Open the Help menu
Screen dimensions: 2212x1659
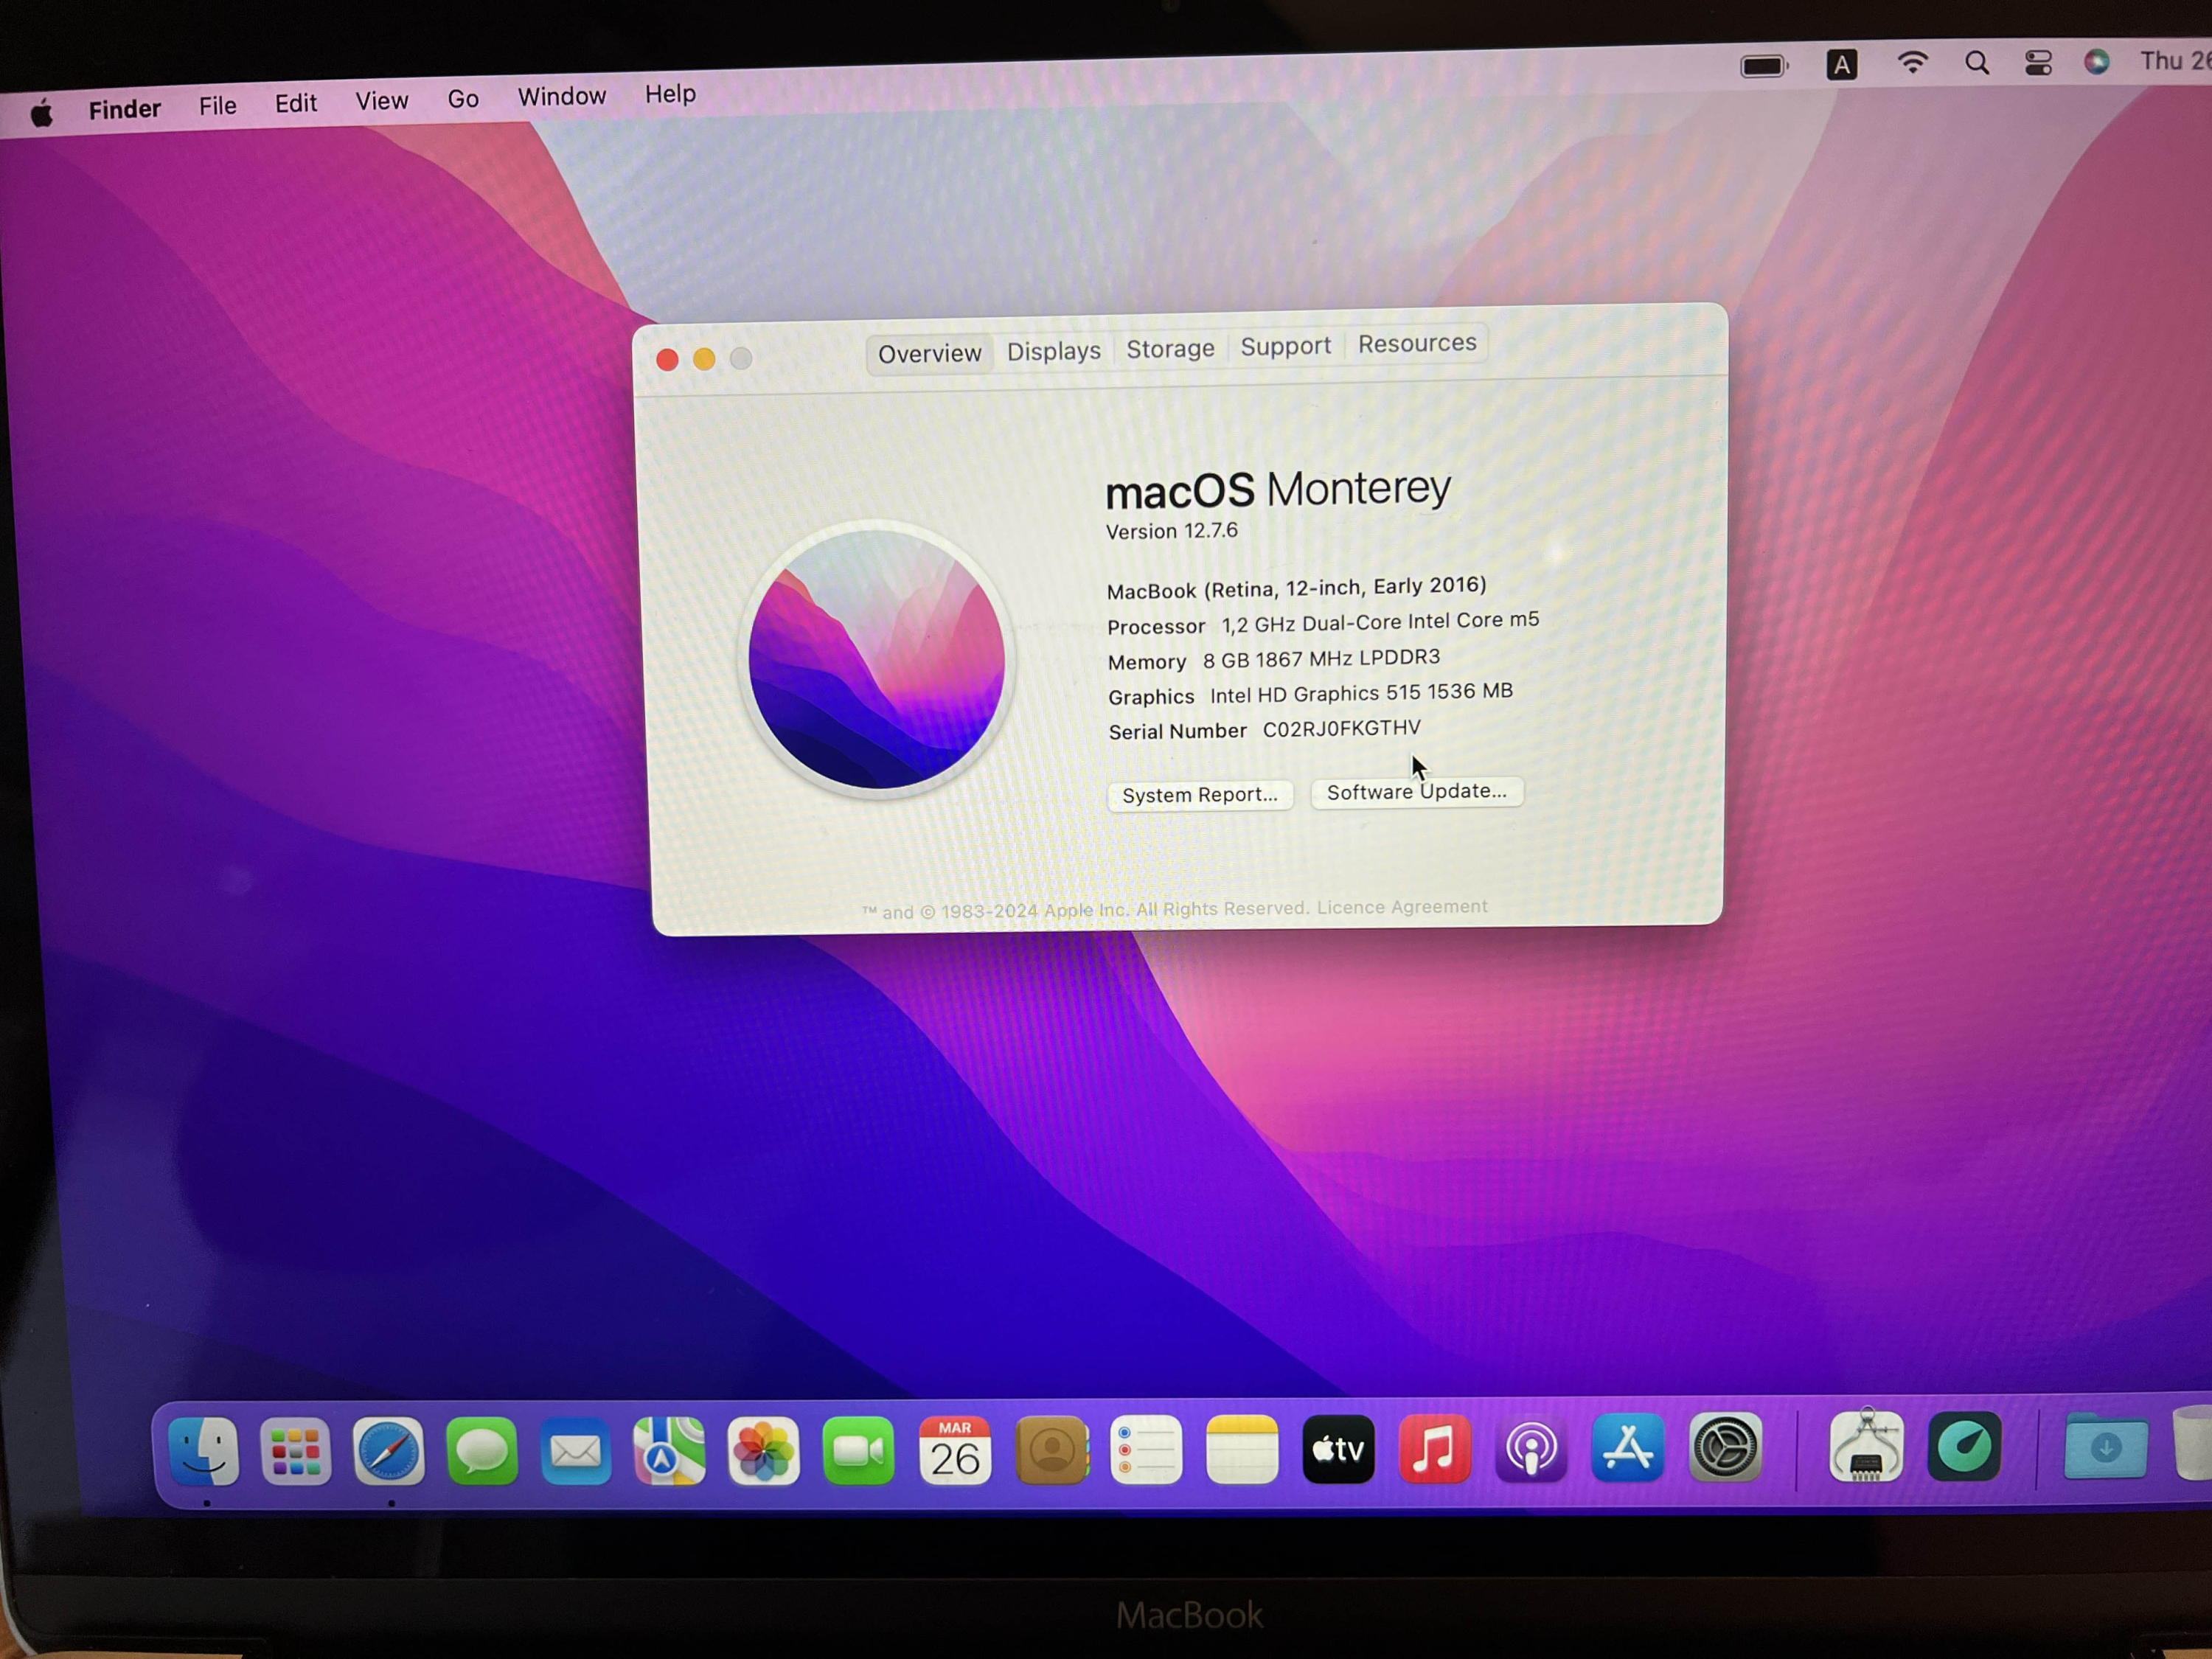pos(670,94)
